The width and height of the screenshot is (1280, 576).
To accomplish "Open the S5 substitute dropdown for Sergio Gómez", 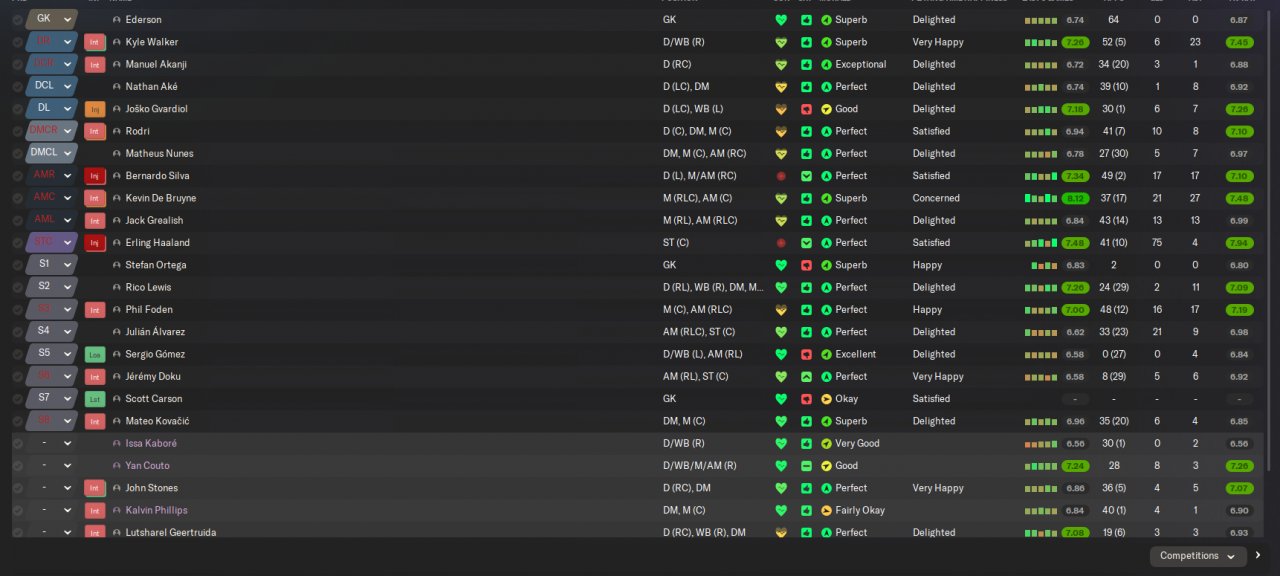I will click(x=52, y=354).
